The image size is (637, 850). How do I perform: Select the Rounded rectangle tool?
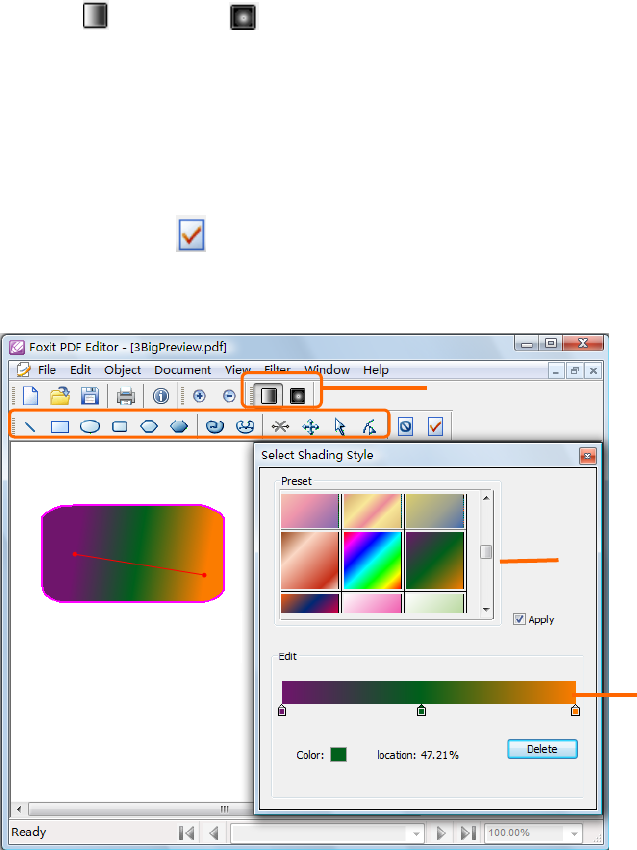120,427
